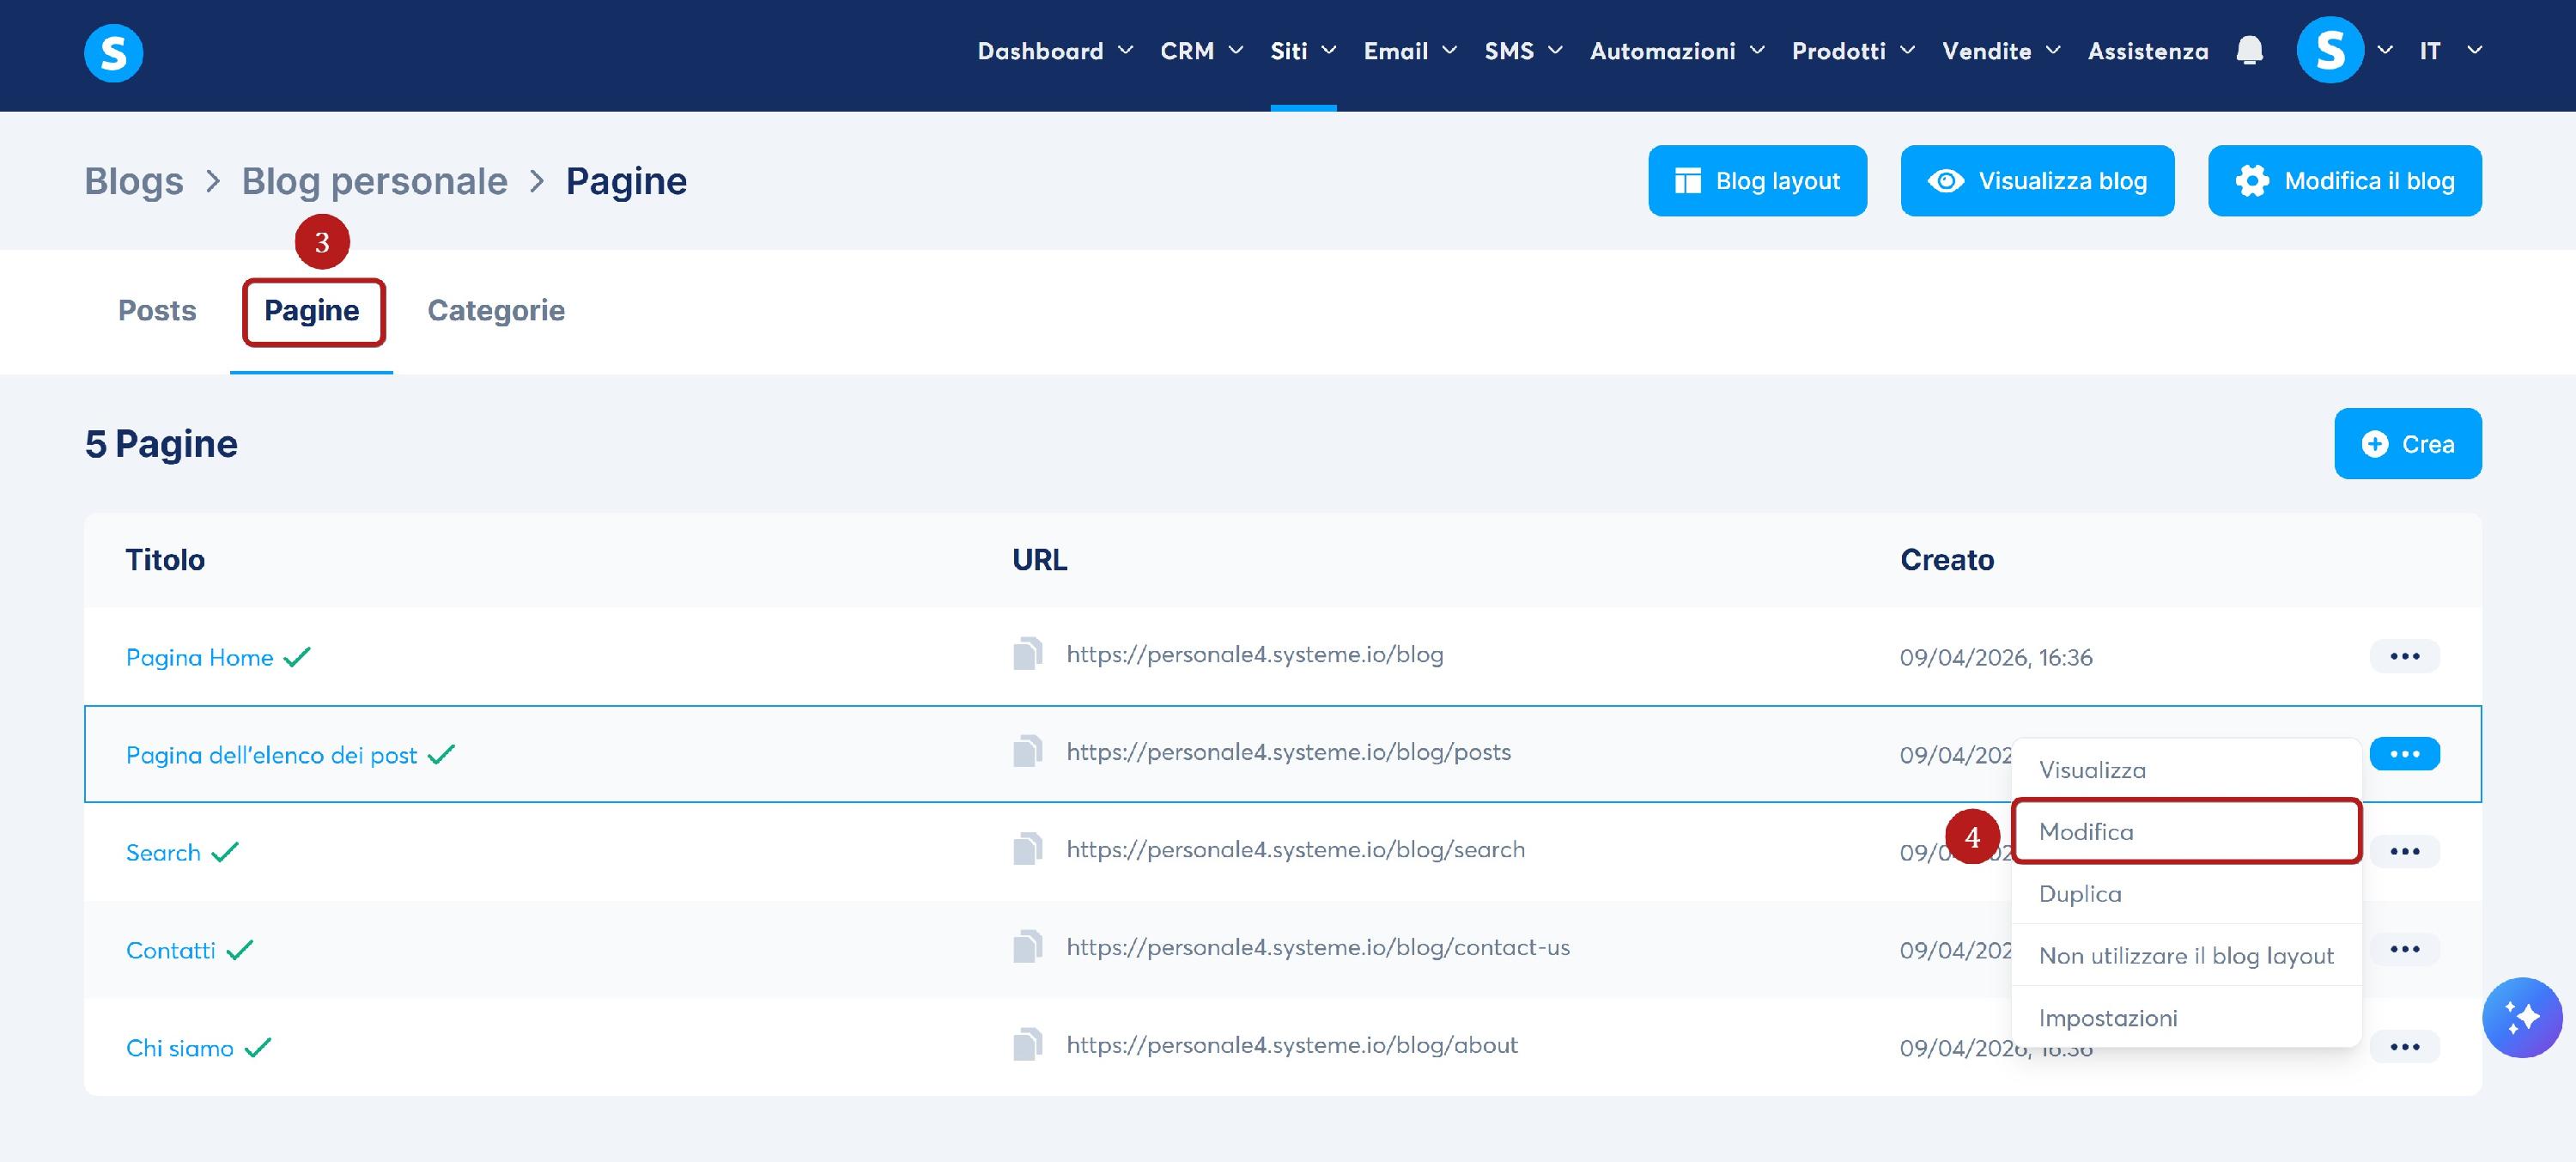Click URL ending in /blog/contact-us
The image size is (2576, 1162).
pos(1317,947)
